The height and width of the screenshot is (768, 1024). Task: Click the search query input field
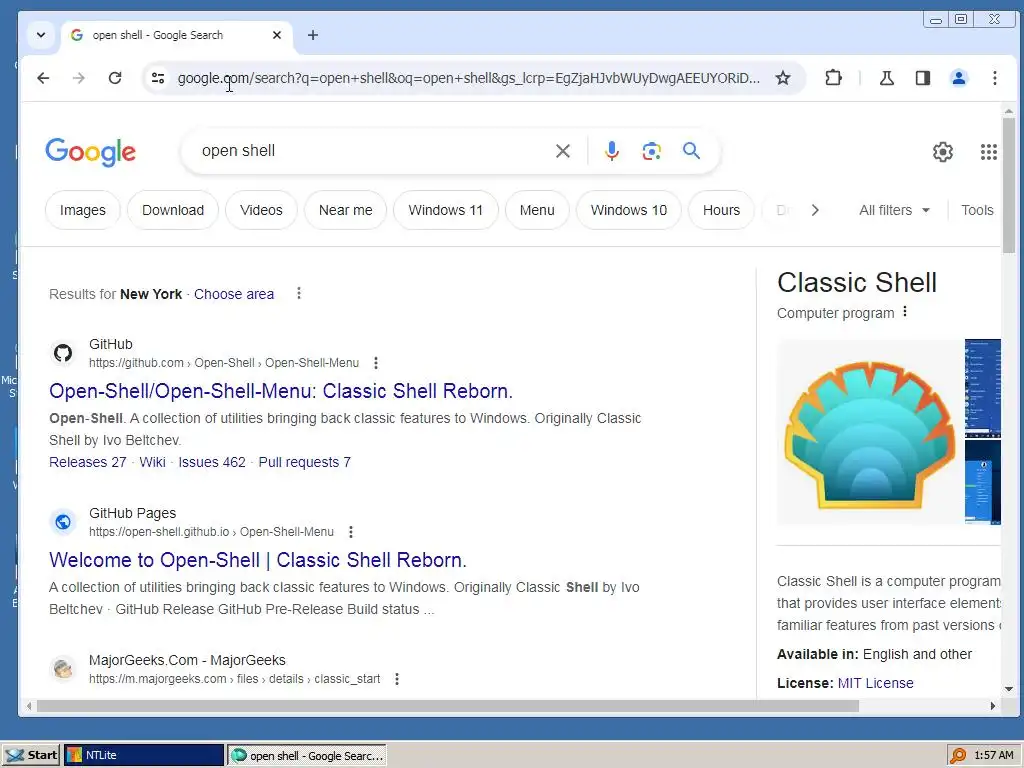pos(372,151)
